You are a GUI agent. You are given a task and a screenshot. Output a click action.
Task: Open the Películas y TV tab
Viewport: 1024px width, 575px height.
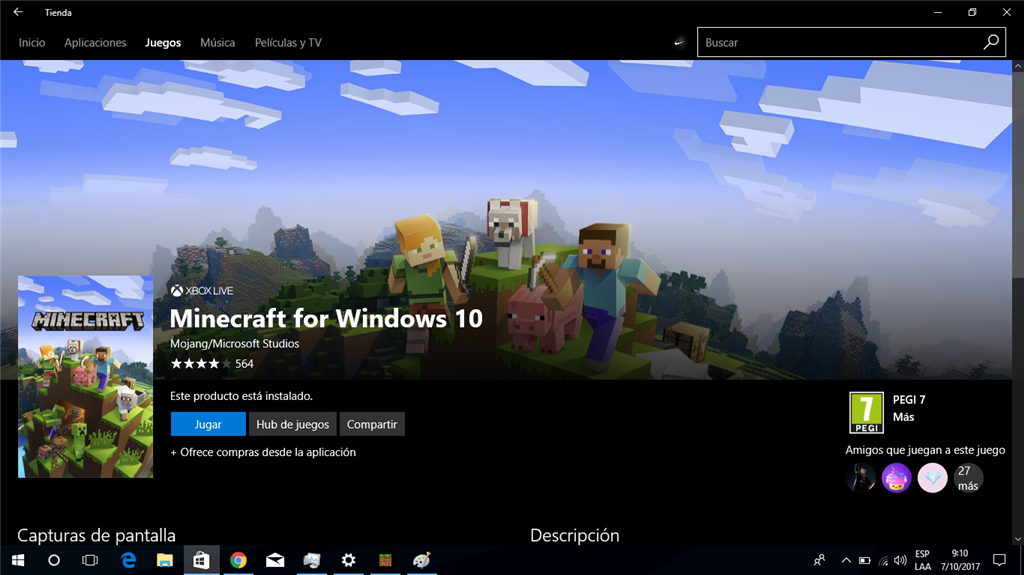point(288,42)
